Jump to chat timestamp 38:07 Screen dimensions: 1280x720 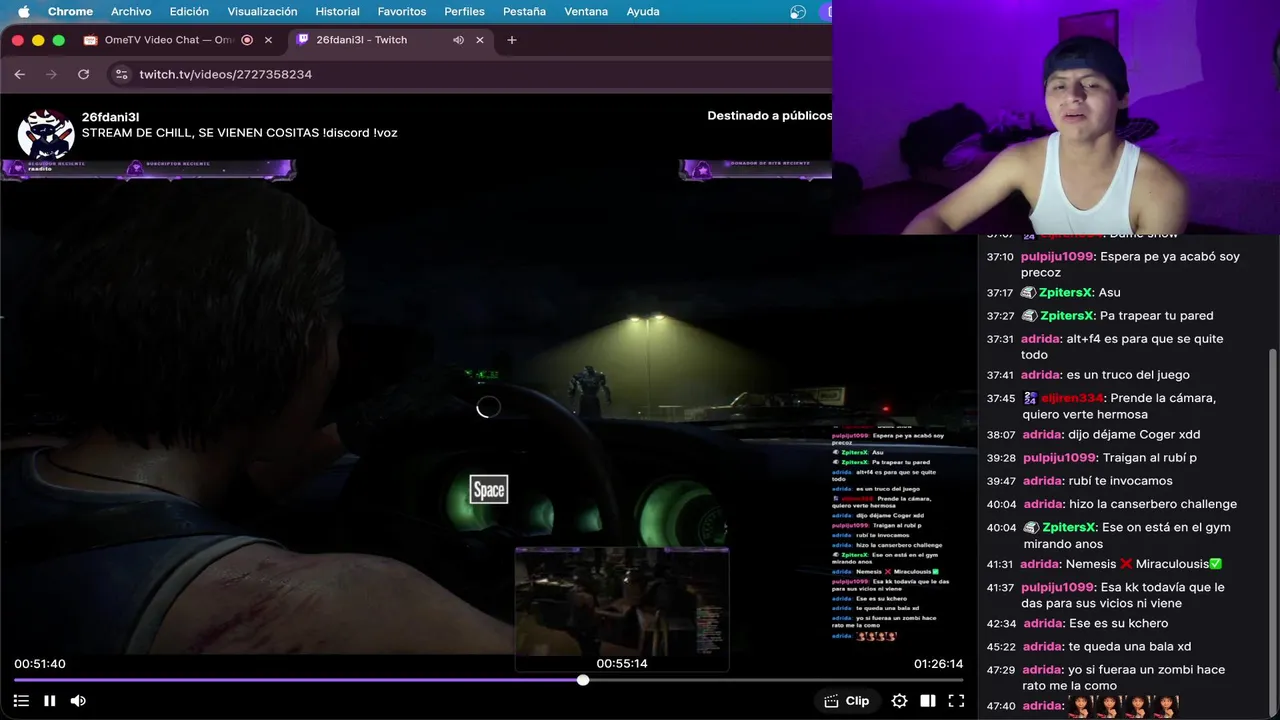1000,435
